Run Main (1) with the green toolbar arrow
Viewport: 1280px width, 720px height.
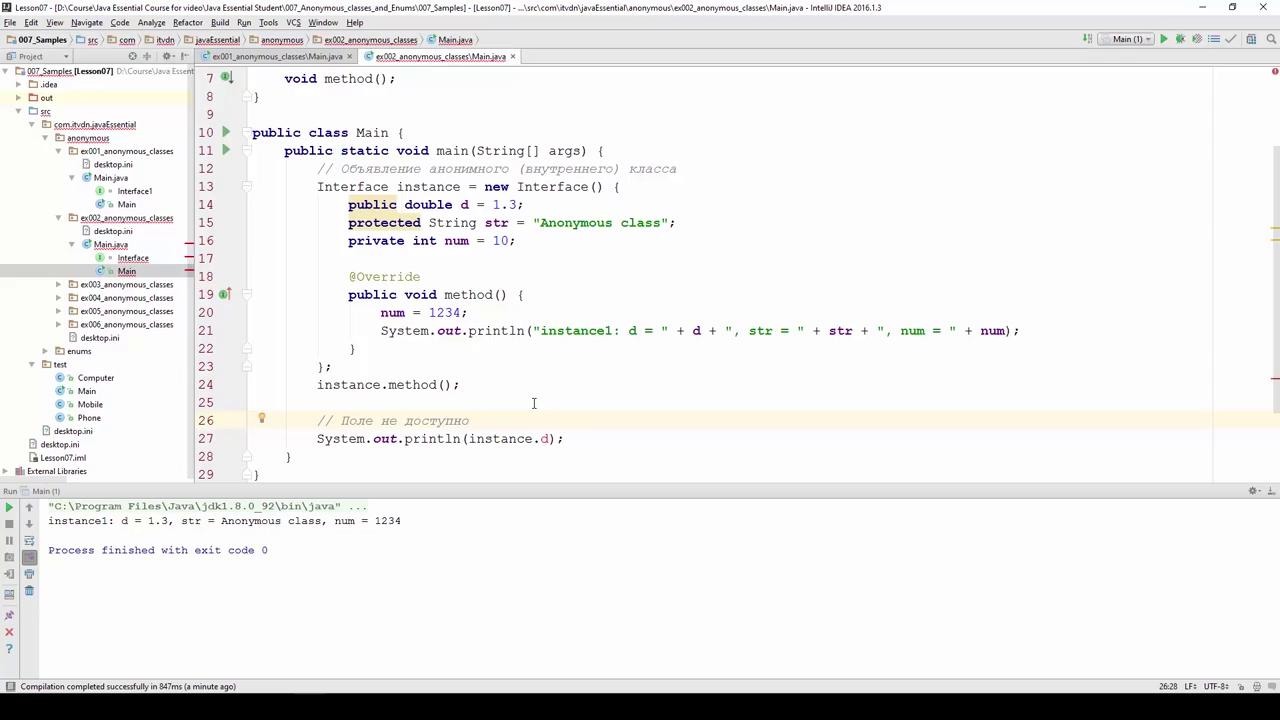click(x=1163, y=39)
